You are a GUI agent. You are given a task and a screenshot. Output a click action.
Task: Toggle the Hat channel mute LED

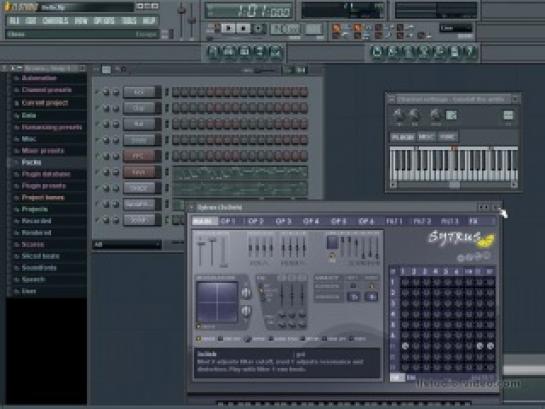tap(97, 124)
